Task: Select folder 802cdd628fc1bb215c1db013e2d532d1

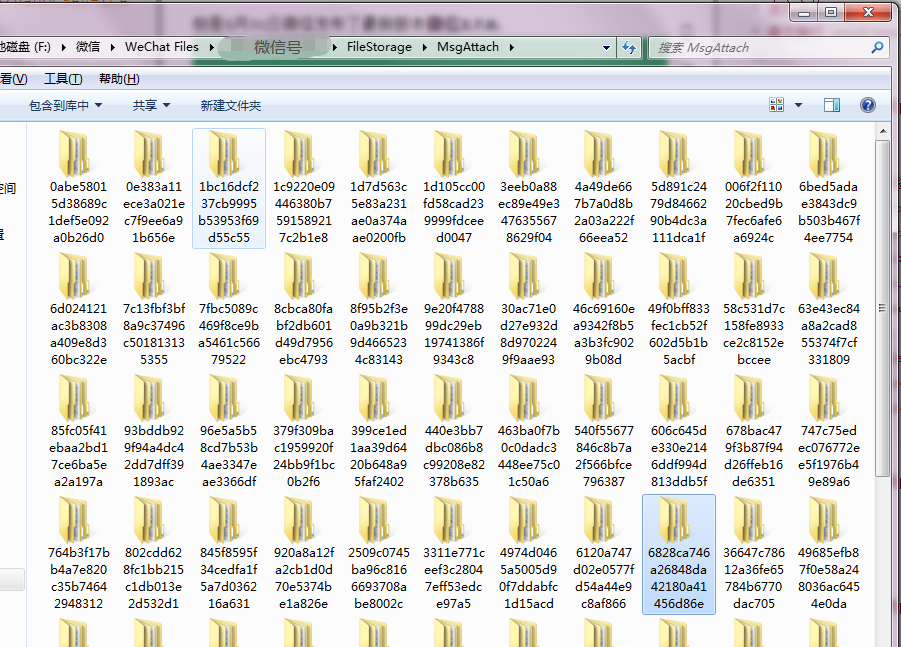Action: coord(153,554)
